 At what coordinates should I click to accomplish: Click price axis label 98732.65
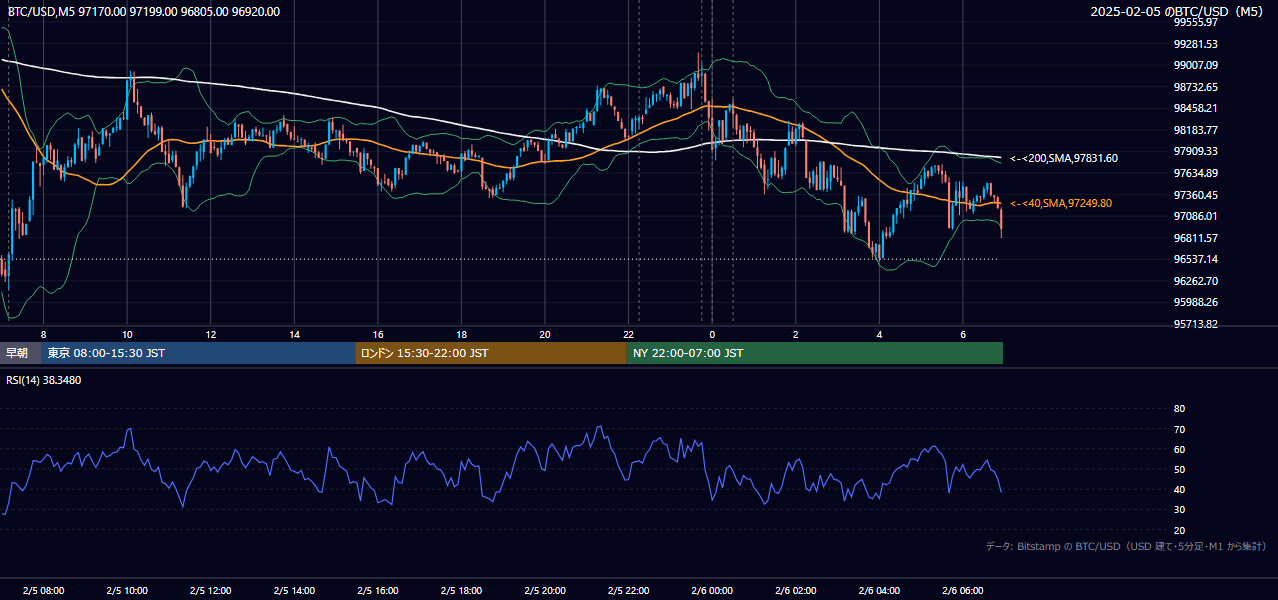1196,87
